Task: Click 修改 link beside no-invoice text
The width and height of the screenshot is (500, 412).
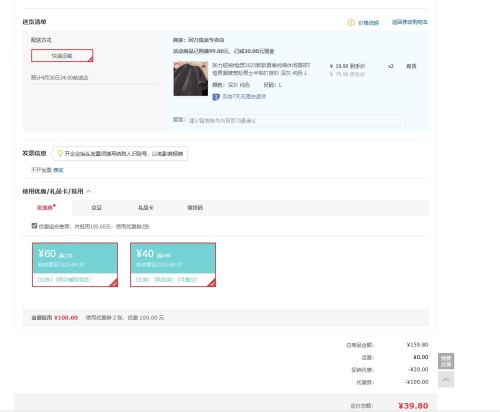Action: [58, 170]
